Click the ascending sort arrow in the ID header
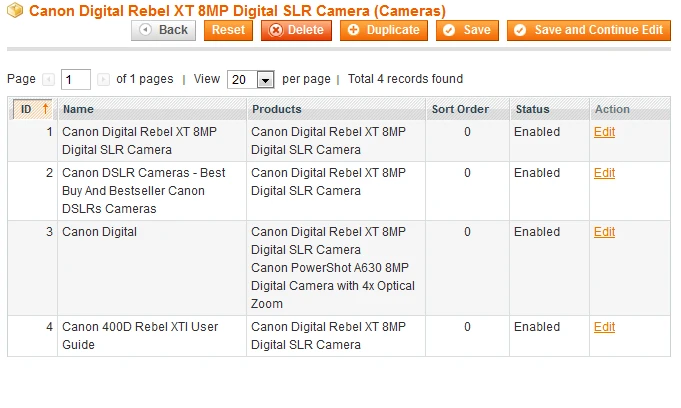 click(45, 109)
